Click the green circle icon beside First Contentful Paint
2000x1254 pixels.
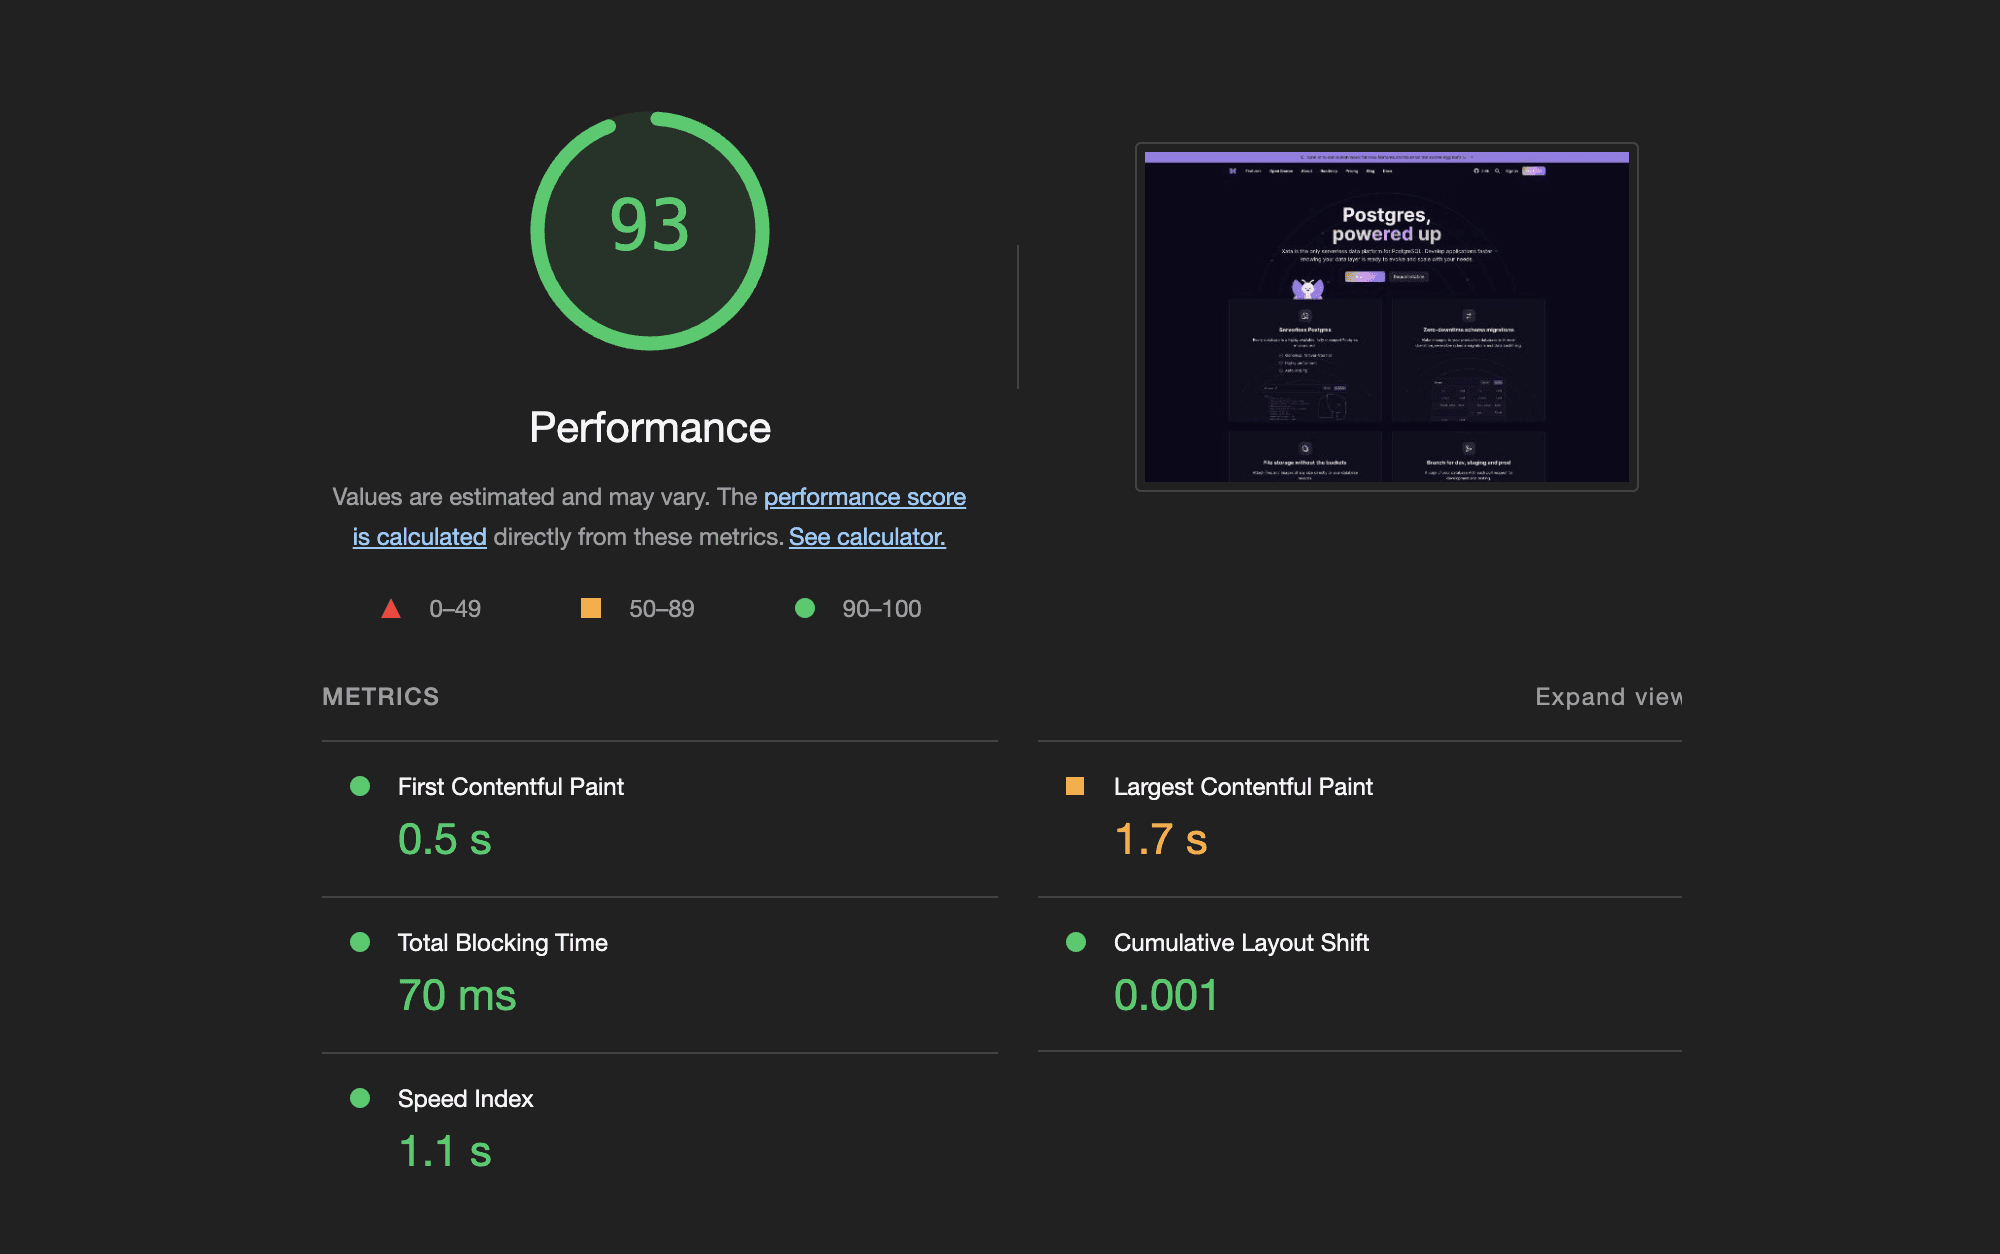point(361,787)
